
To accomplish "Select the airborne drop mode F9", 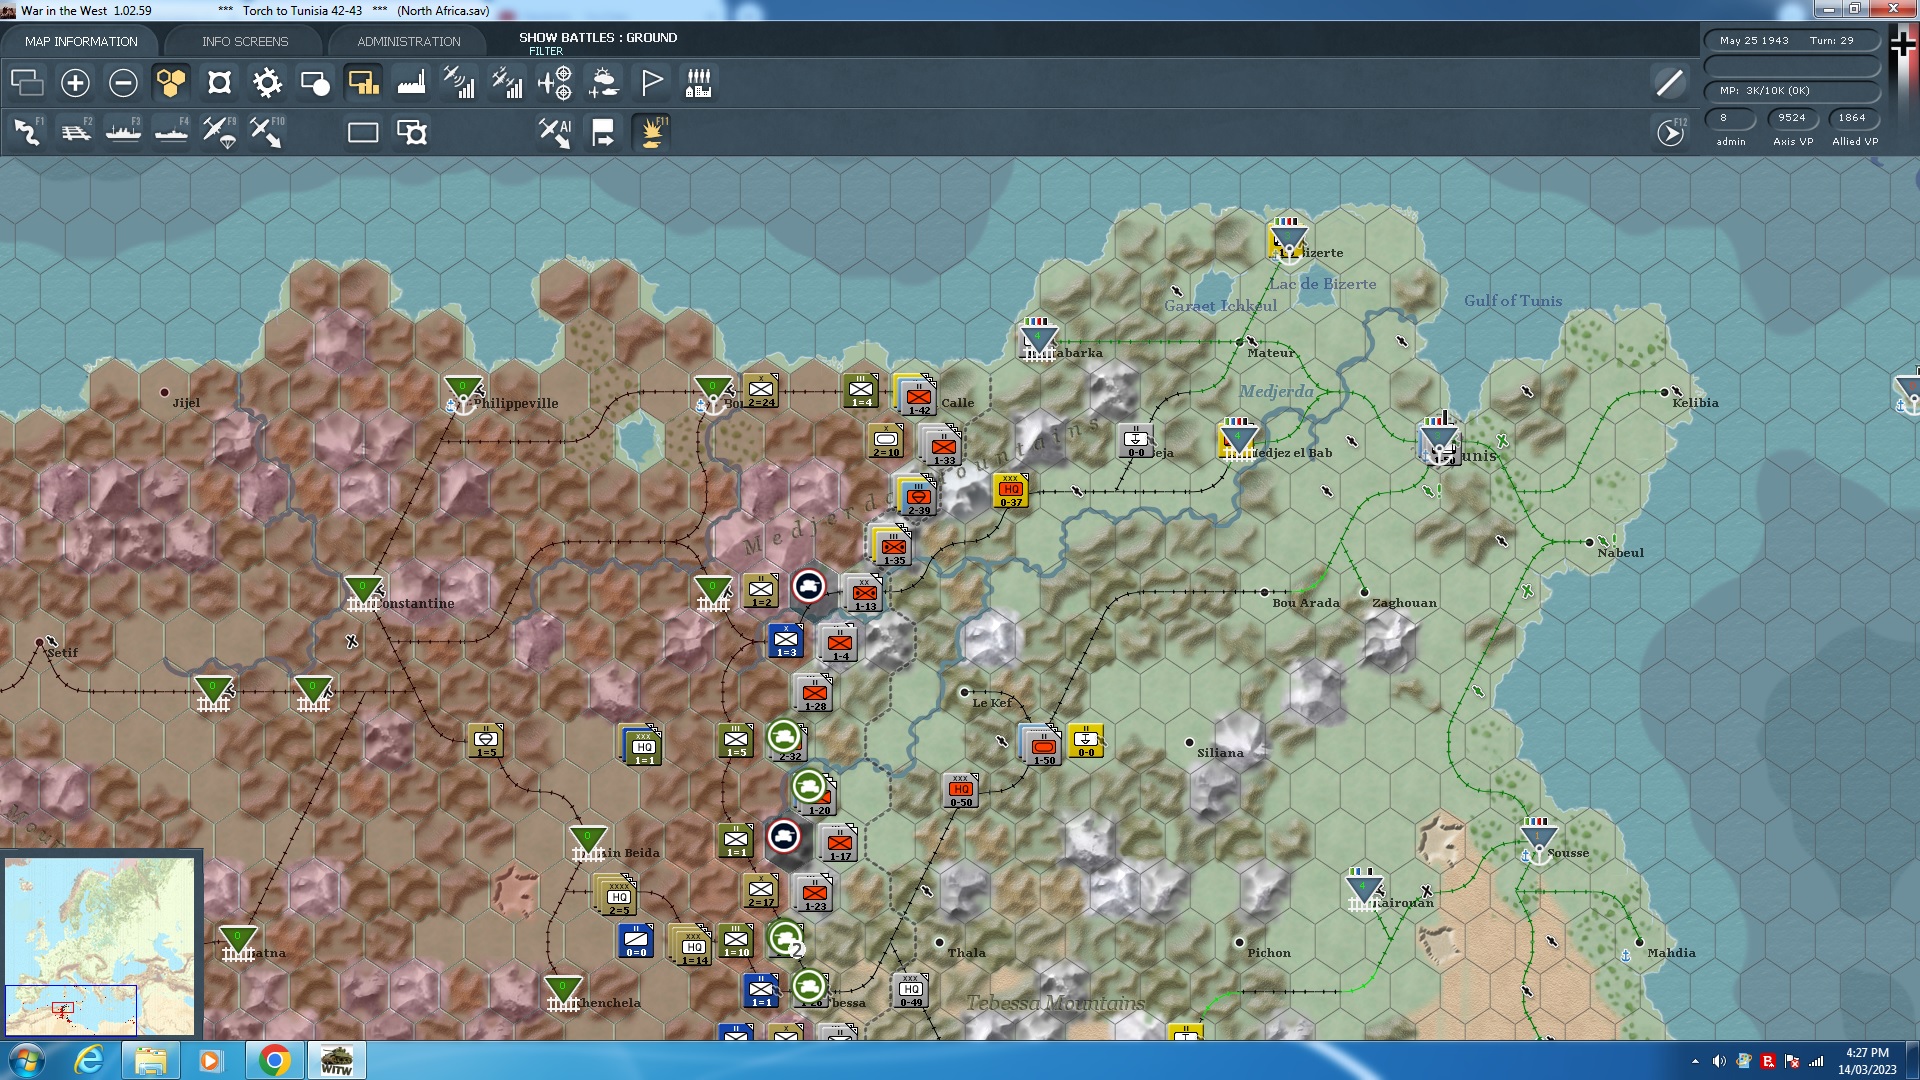I will [x=219, y=132].
